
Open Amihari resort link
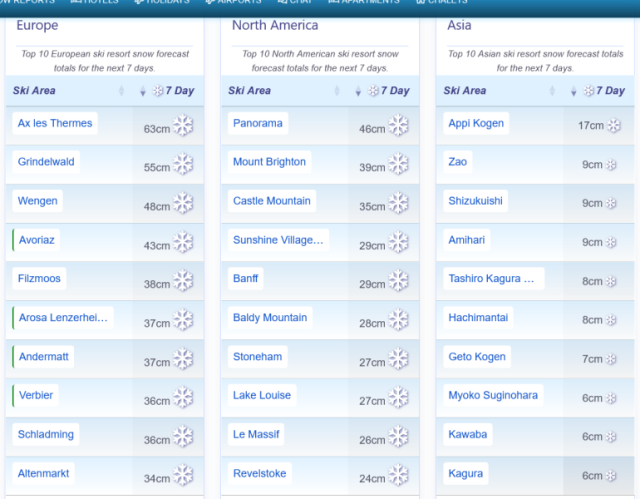[x=467, y=240]
